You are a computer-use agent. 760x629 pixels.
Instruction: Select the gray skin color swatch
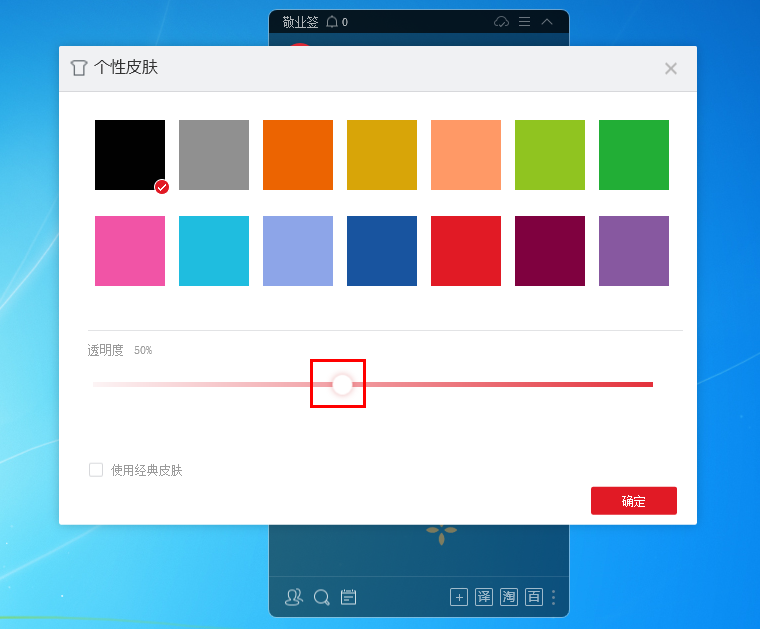click(x=214, y=155)
